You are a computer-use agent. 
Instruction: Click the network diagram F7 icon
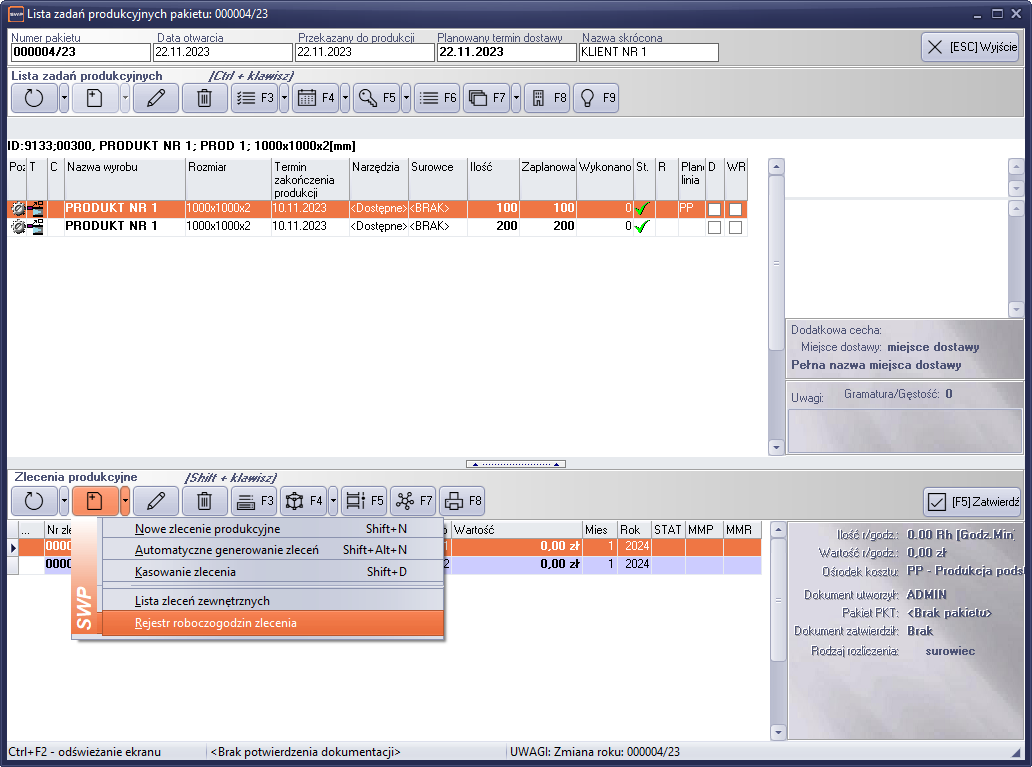tap(413, 501)
